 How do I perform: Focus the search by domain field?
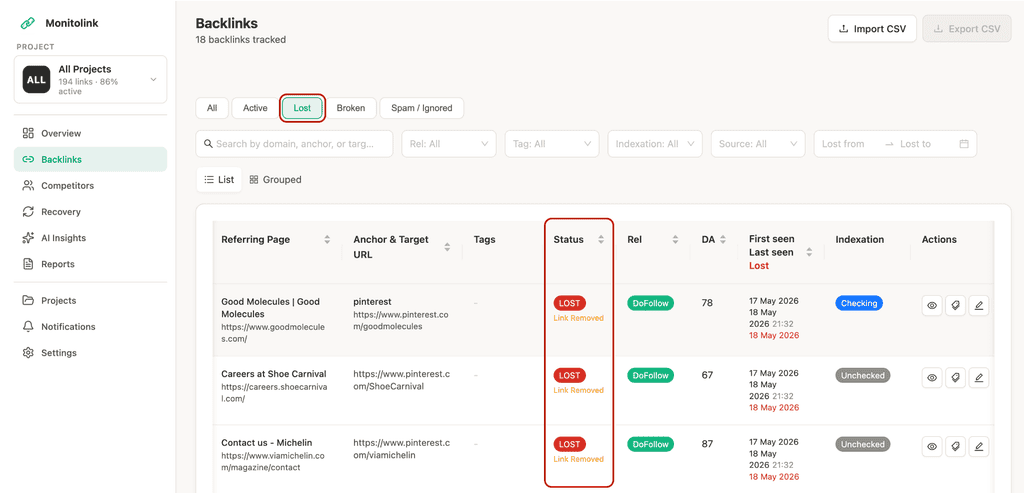(295, 144)
